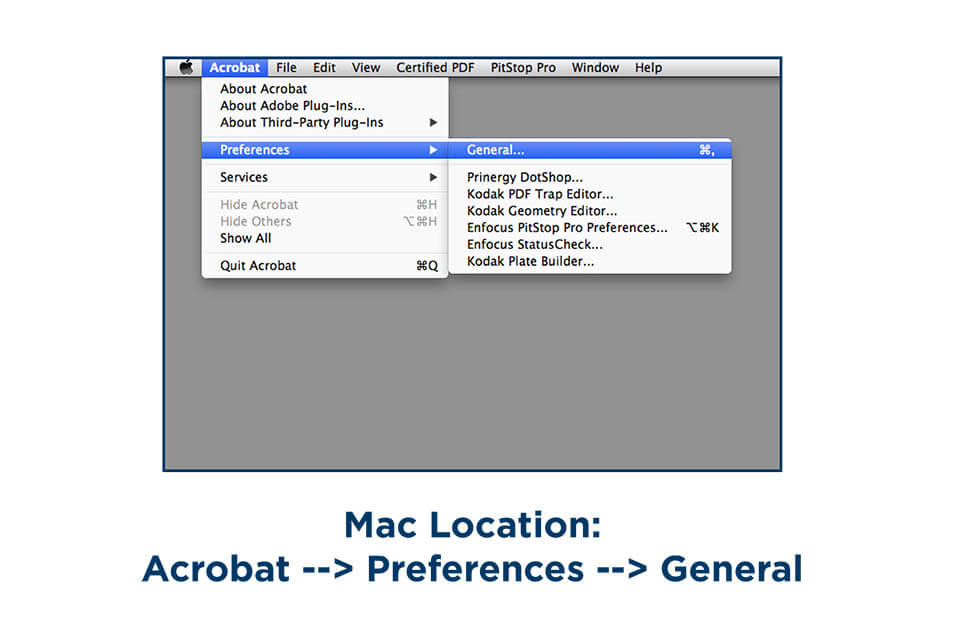Open the Window menu
The height and width of the screenshot is (635, 960).
click(595, 67)
